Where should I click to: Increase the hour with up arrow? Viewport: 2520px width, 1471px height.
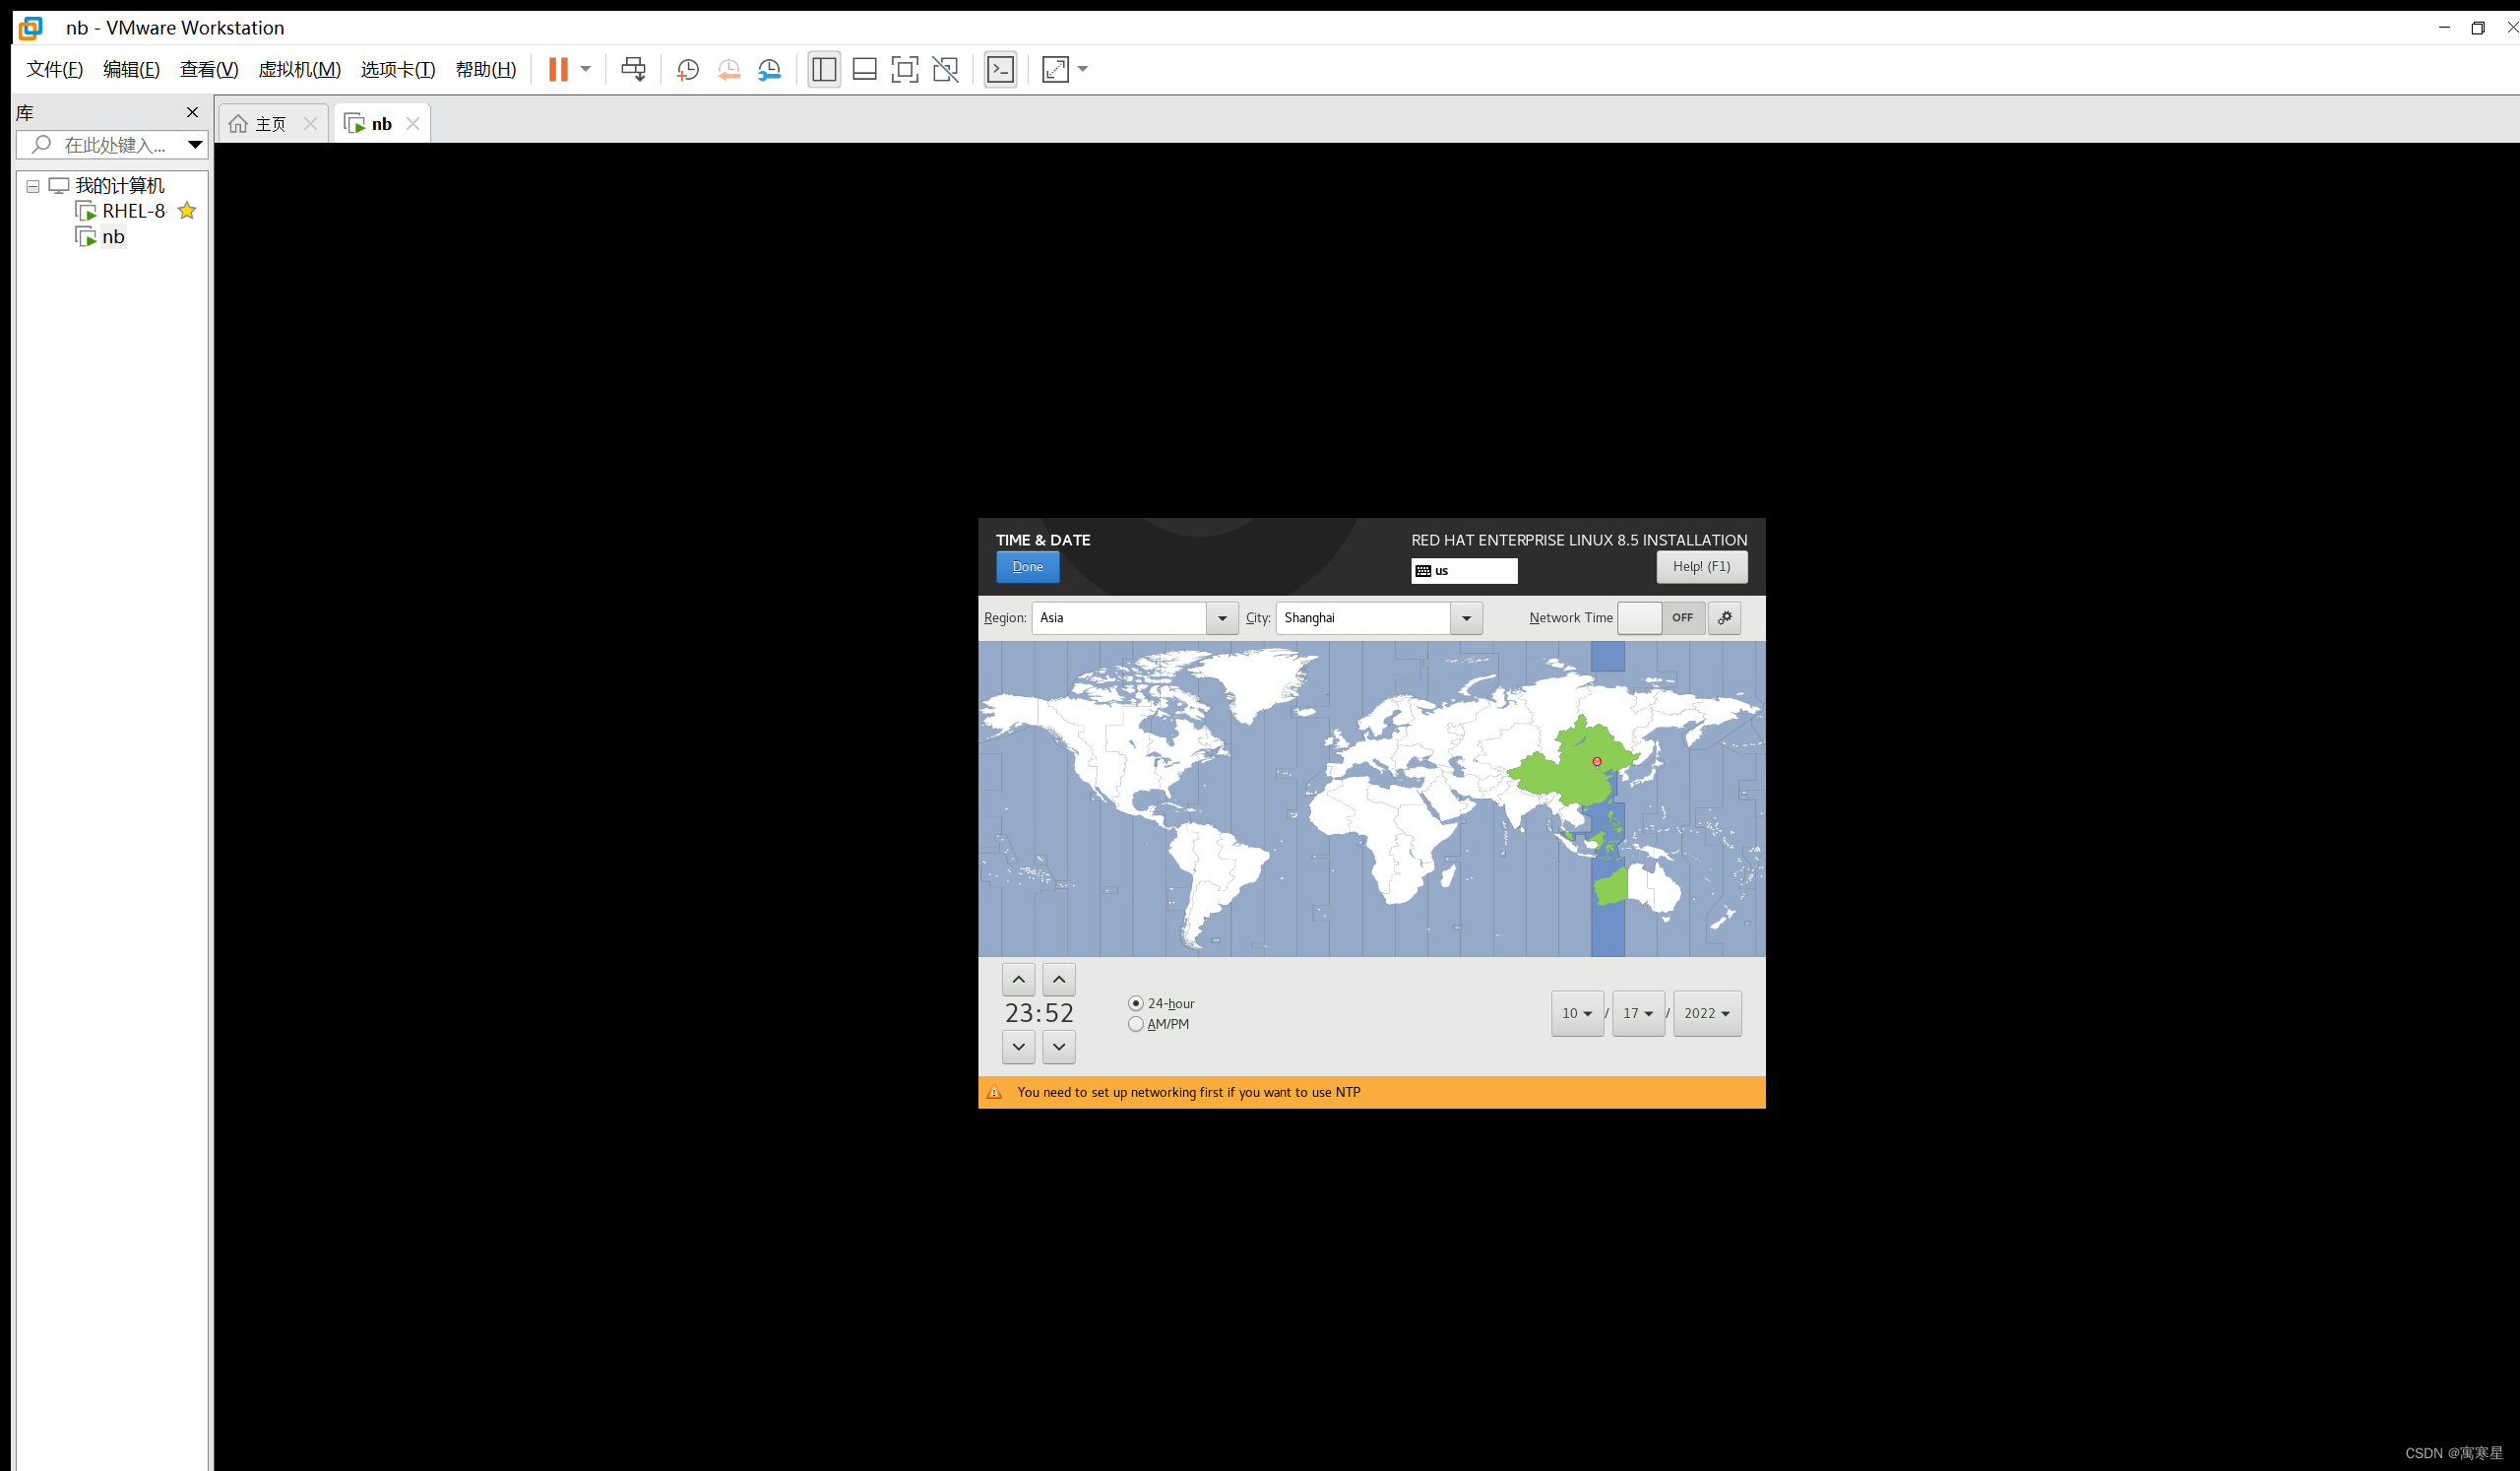[1019, 980]
